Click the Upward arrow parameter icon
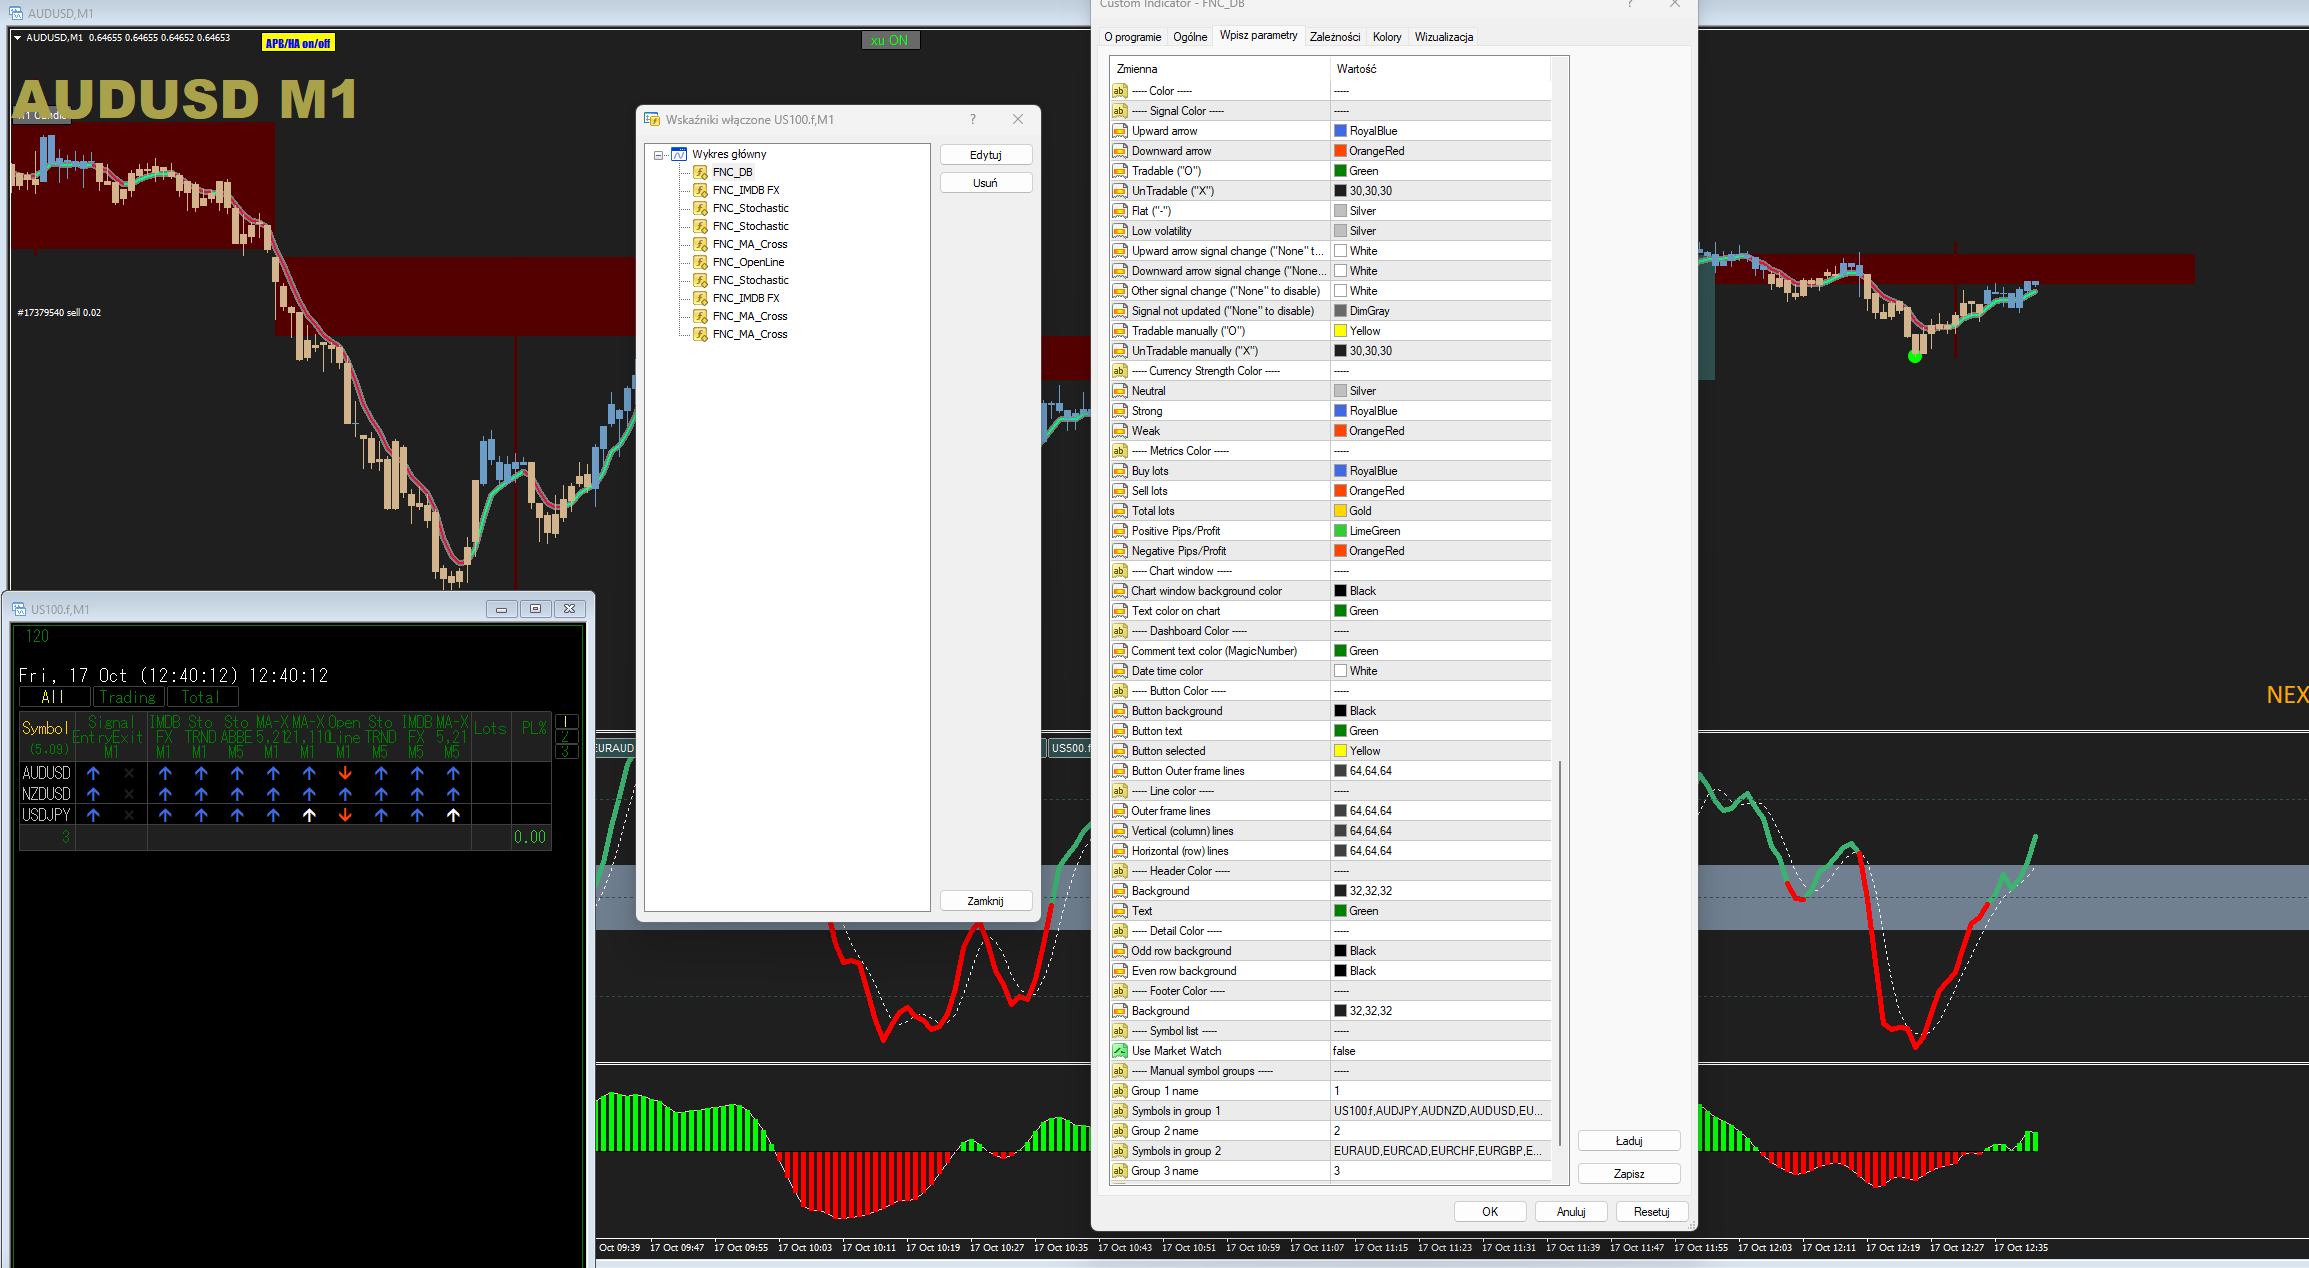Screen dimensions: 2309x1268 point(1120,131)
